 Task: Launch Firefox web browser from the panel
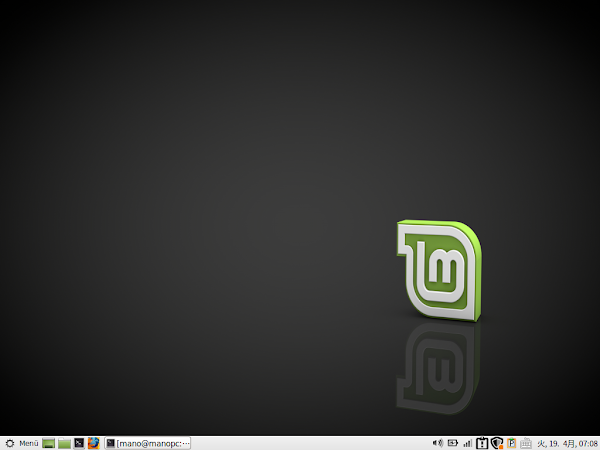pos(94,443)
